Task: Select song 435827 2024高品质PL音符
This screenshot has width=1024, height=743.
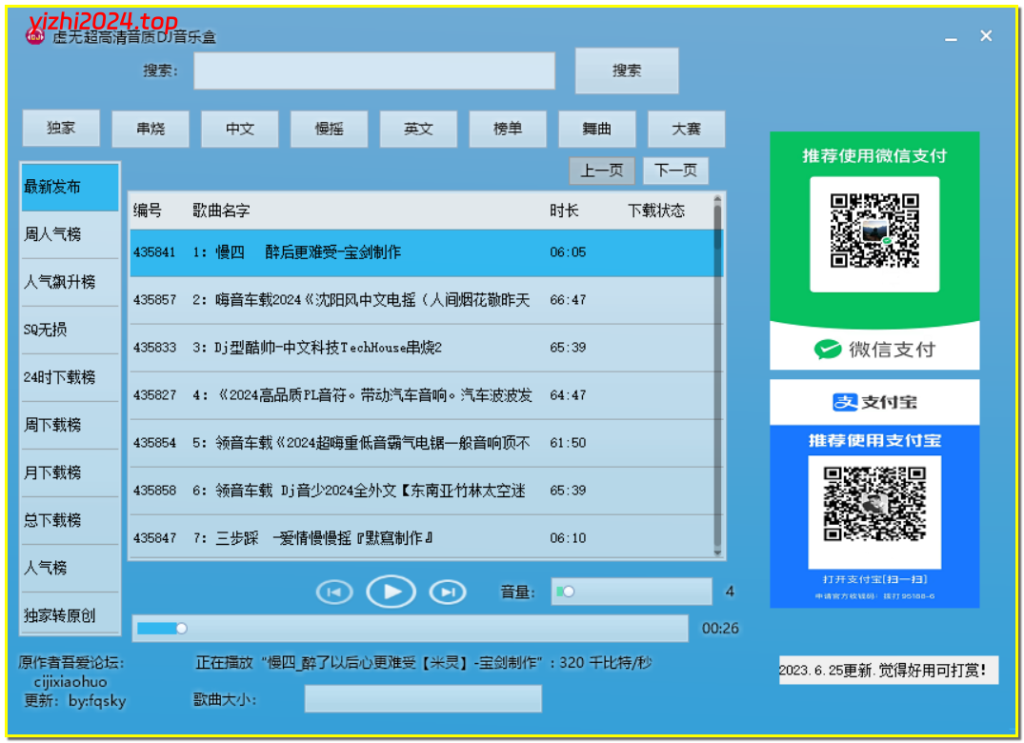Action: (422, 395)
